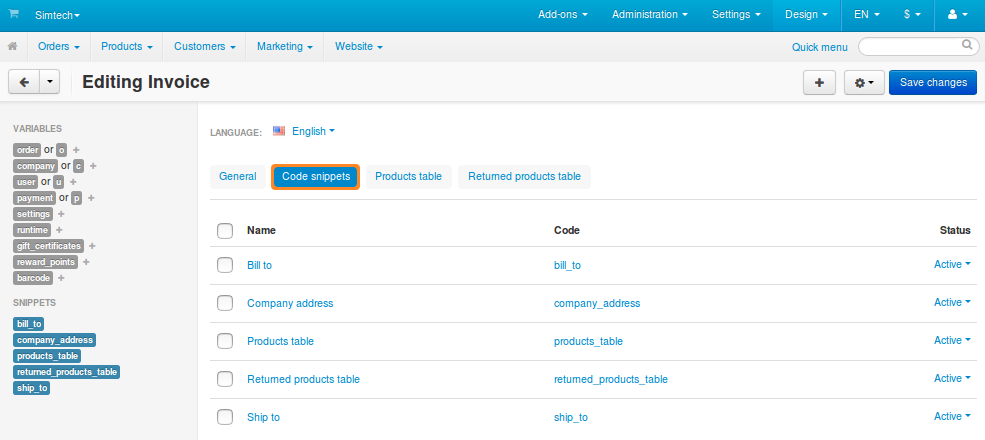The image size is (985, 440).
Task: Check the Bill to row checkbox
Action: click(x=225, y=265)
